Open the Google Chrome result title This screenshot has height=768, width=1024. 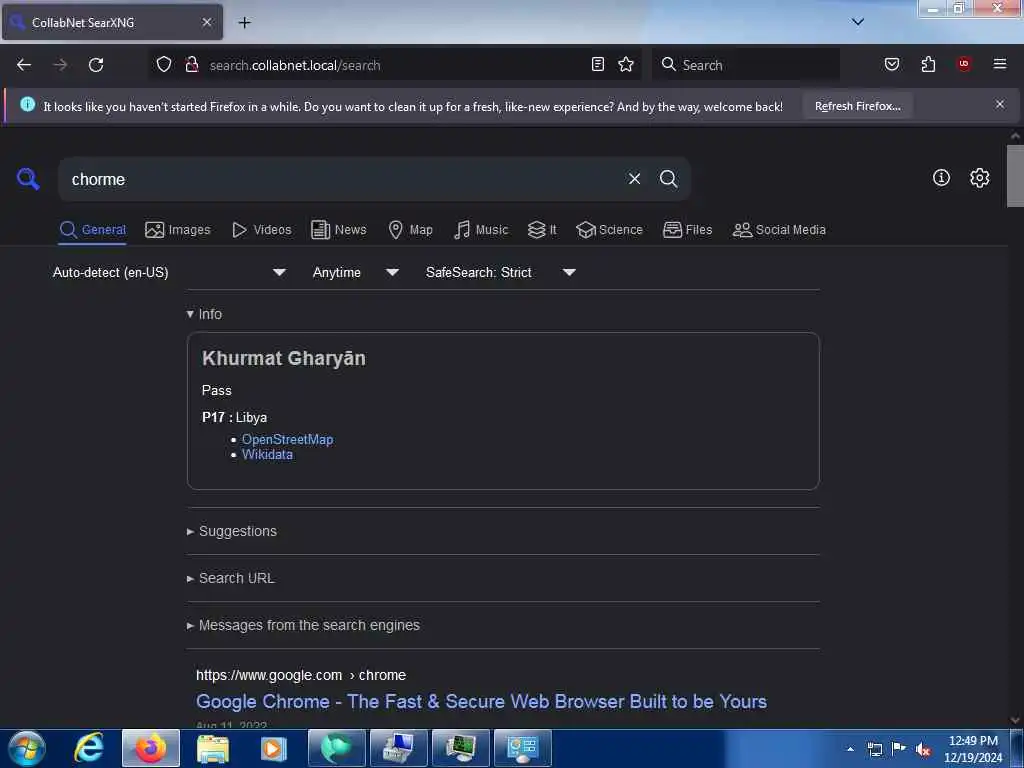pos(481,701)
